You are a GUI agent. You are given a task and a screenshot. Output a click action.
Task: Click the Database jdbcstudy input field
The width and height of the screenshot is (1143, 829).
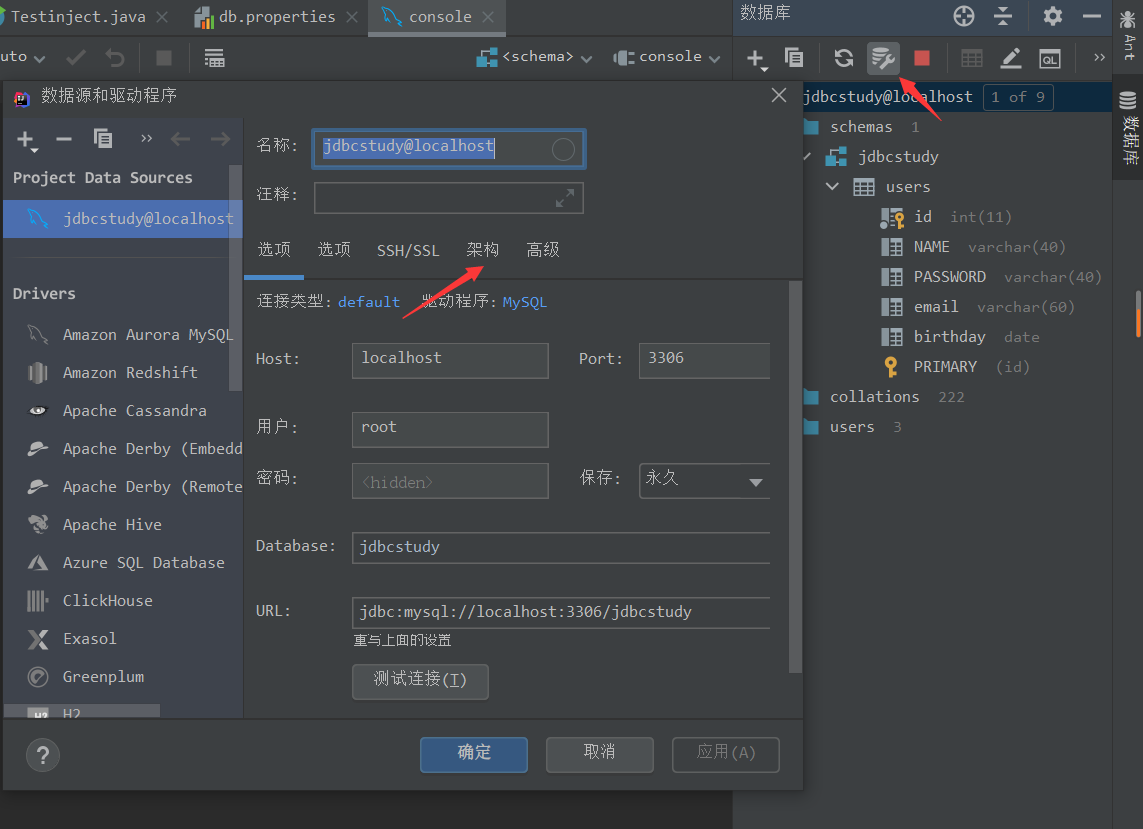(x=561, y=548)
